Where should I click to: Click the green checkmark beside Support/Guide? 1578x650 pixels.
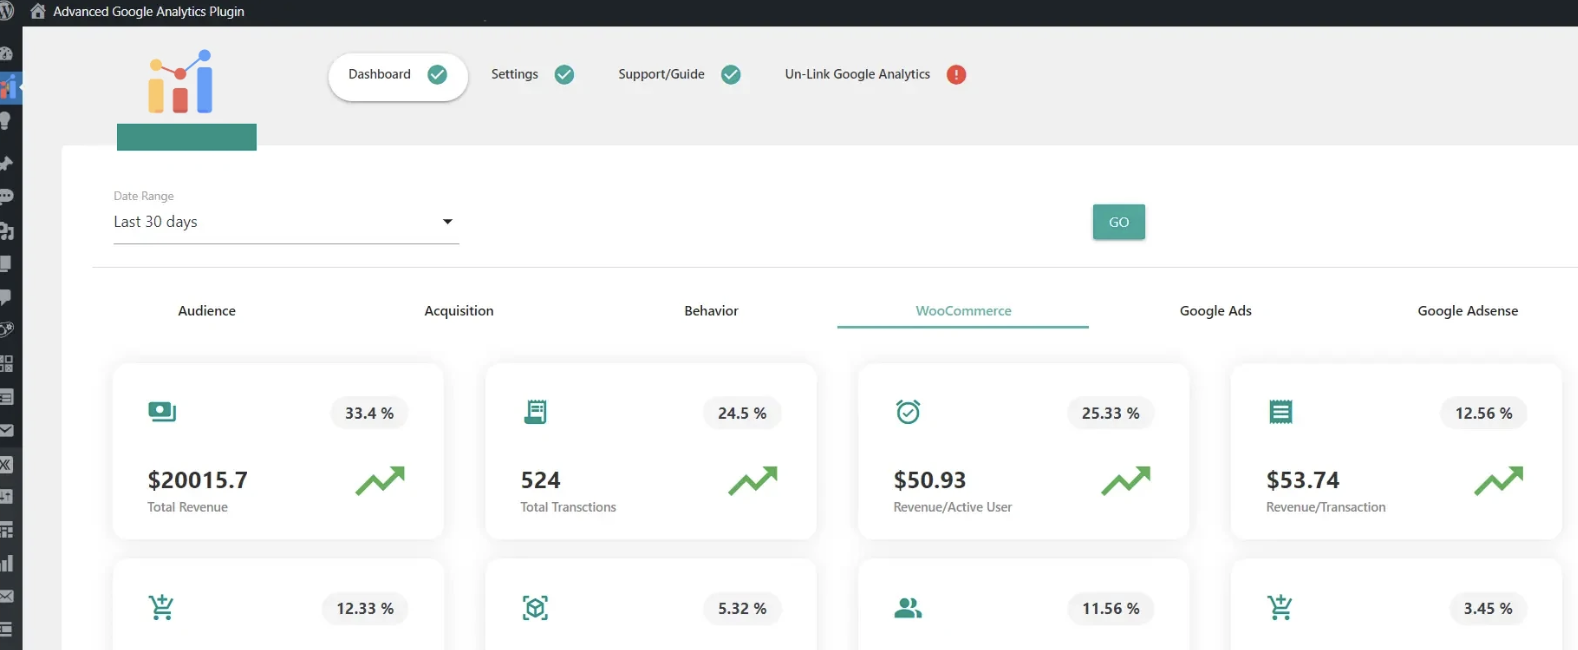(731, 75)
